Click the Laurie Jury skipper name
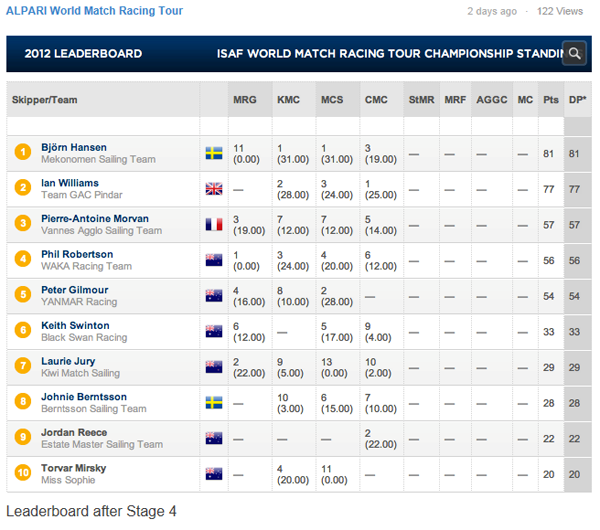This screenshot has height=530, width=600. coord(68,361)
